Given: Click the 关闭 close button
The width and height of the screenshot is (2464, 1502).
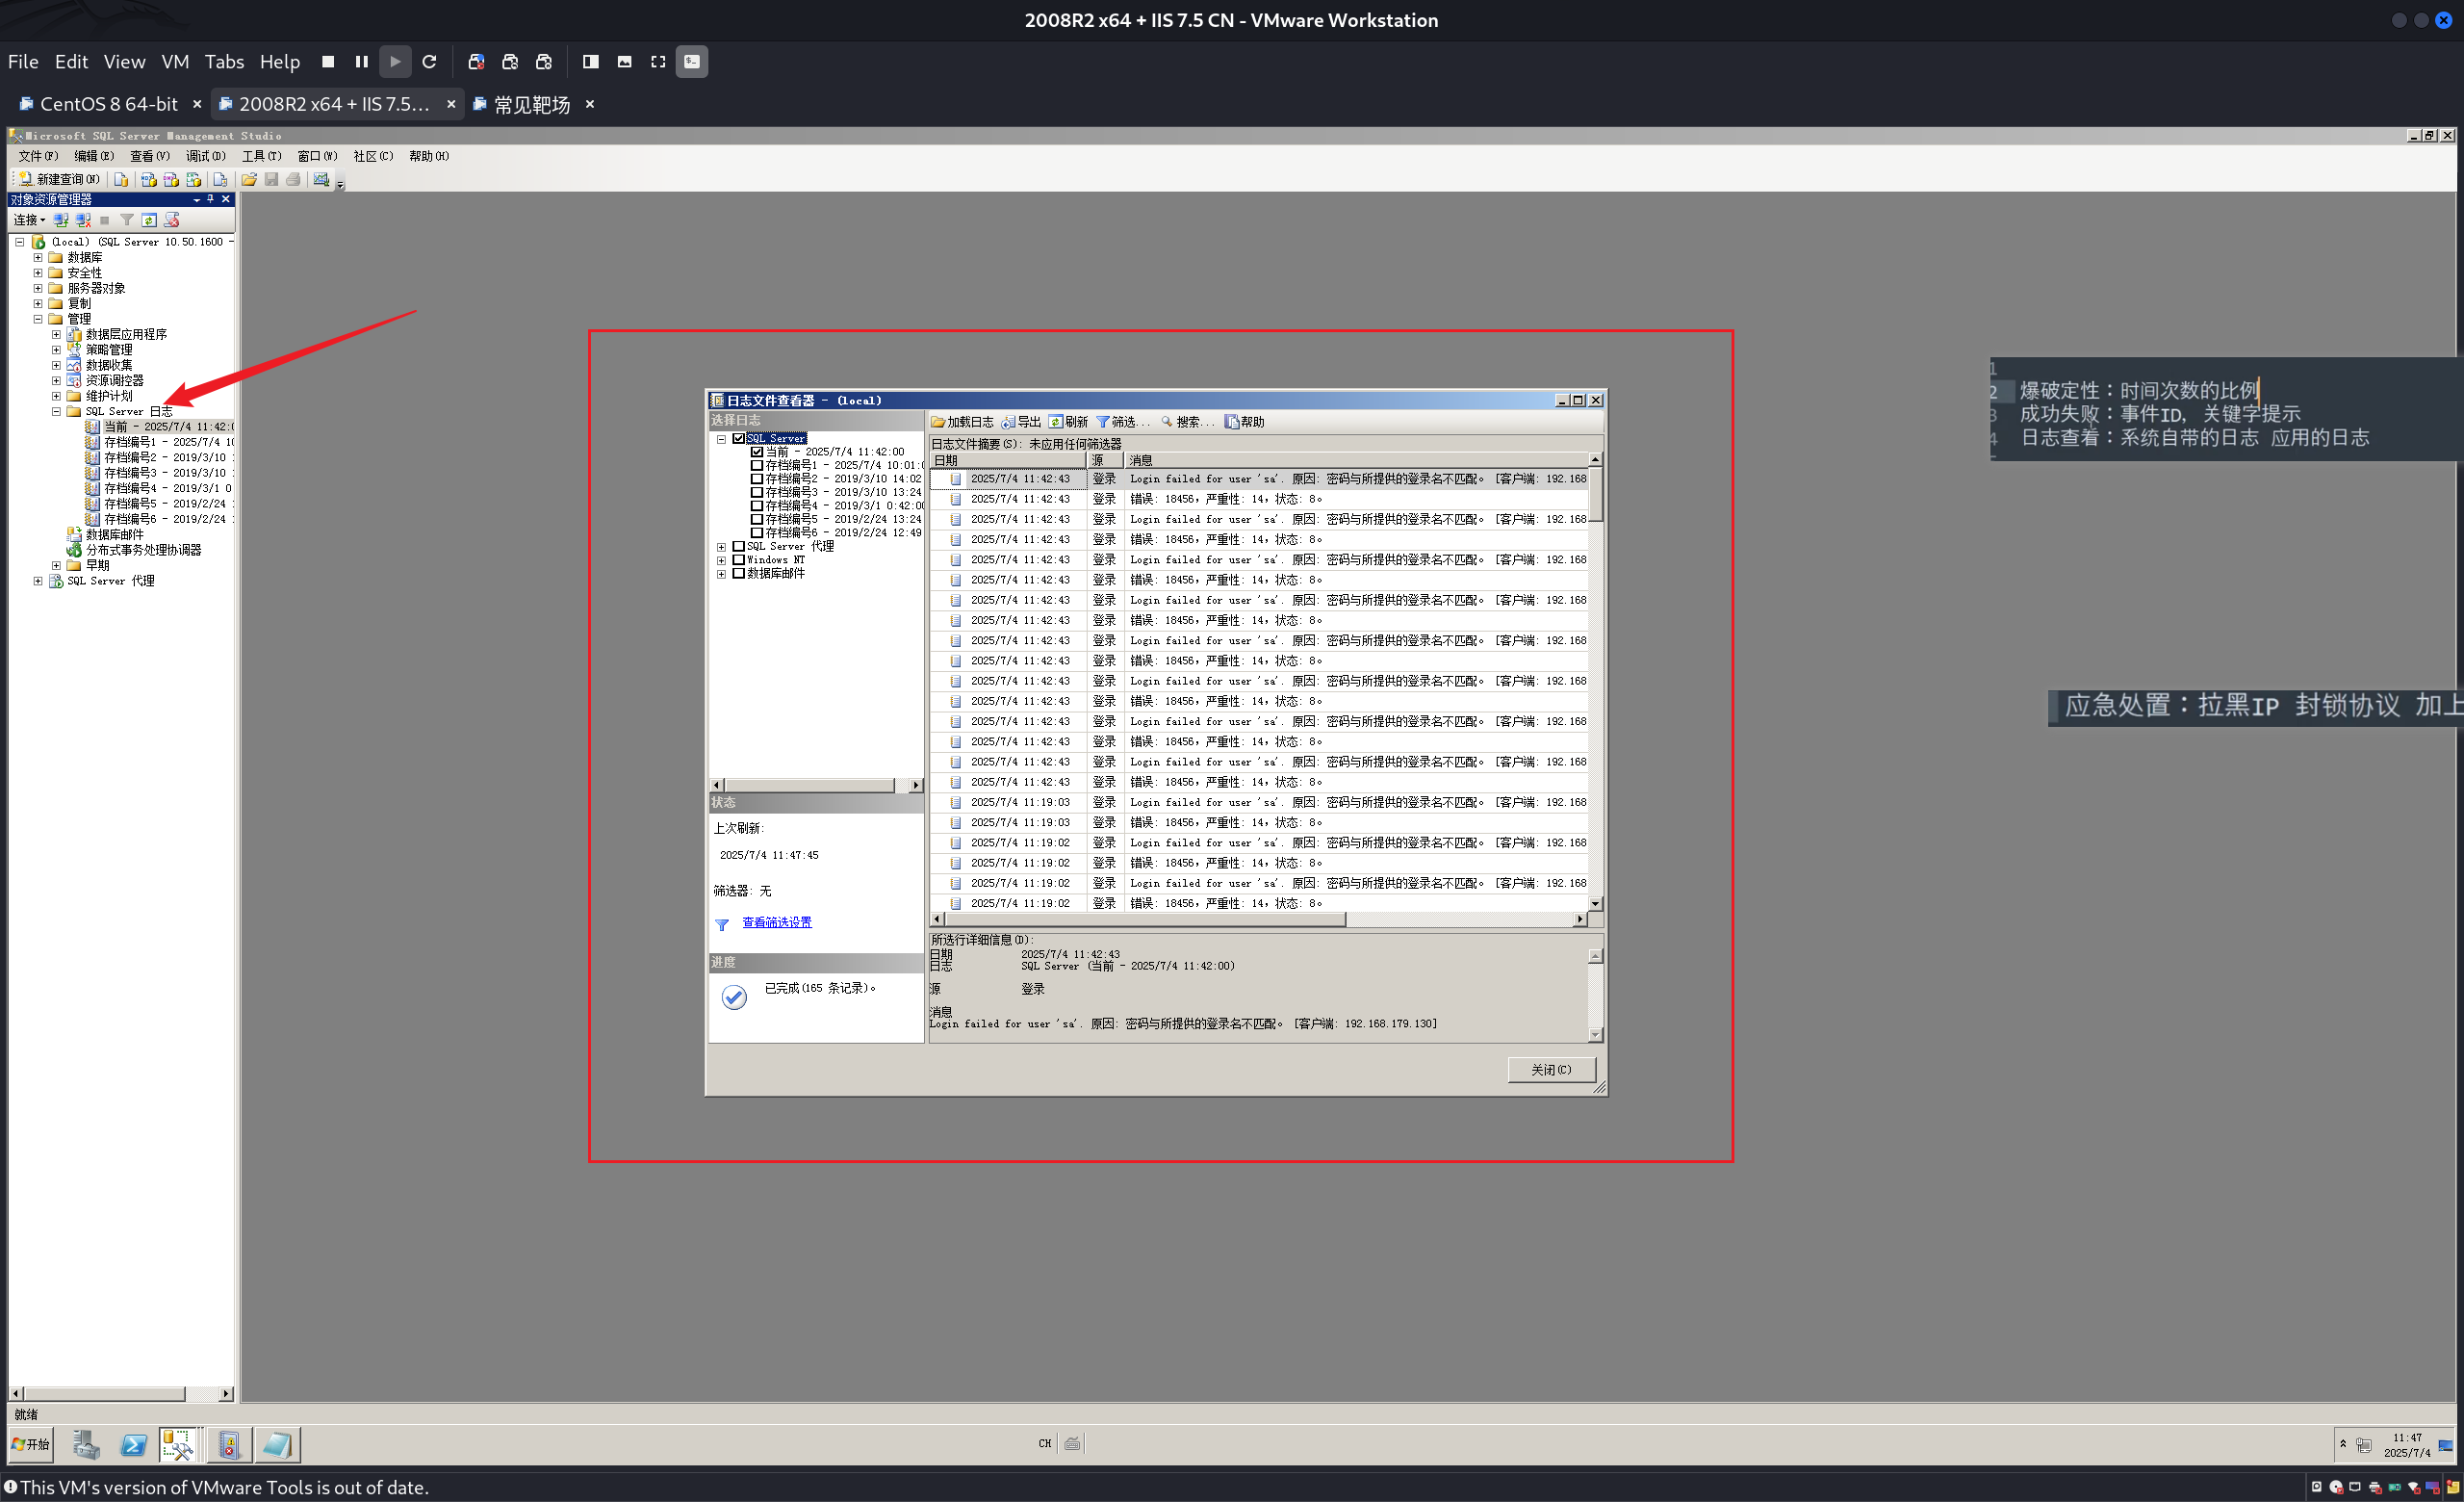Looking at the screenshot, I should [1550, 1070].
